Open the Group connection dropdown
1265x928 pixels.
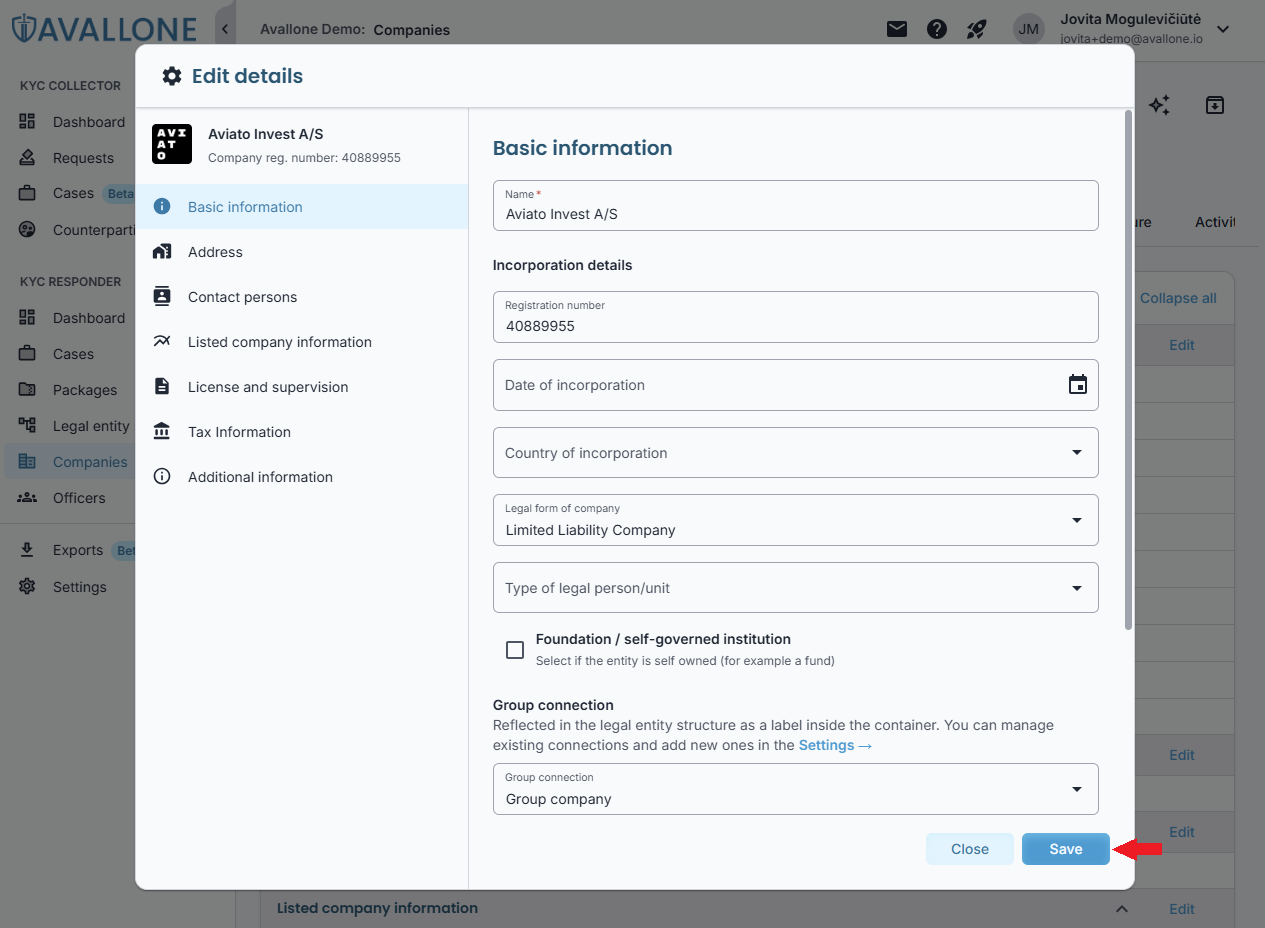click(796, 789)
